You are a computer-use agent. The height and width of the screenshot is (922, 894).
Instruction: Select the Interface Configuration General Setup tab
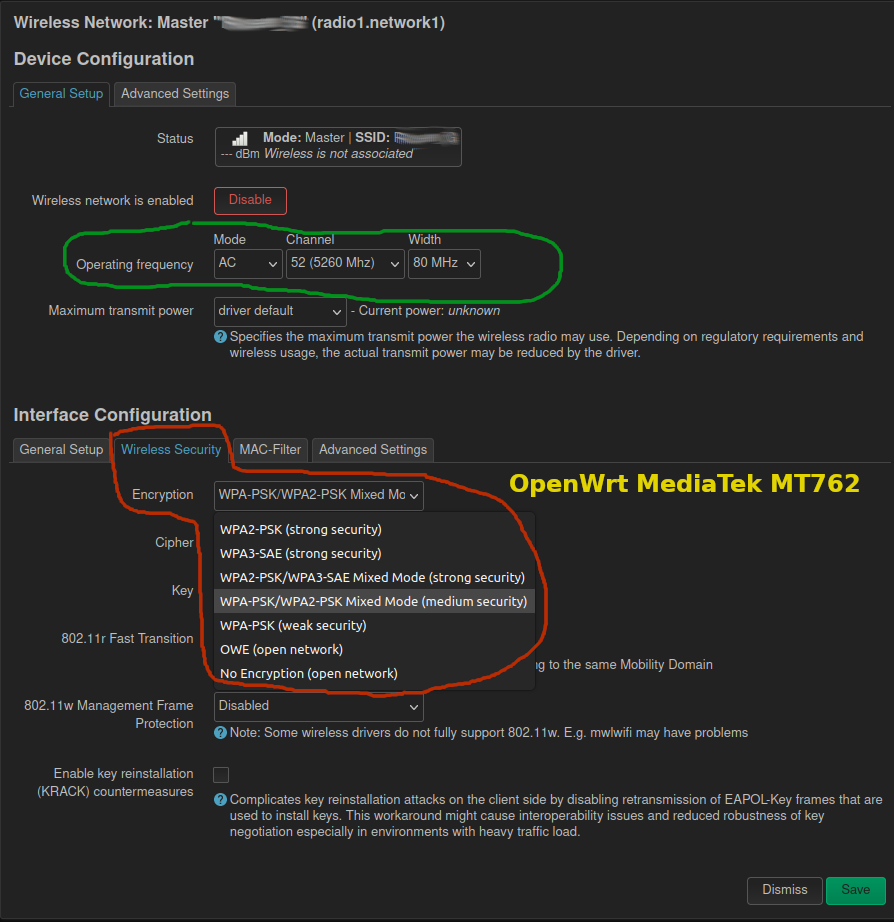[x=61, y=450]
